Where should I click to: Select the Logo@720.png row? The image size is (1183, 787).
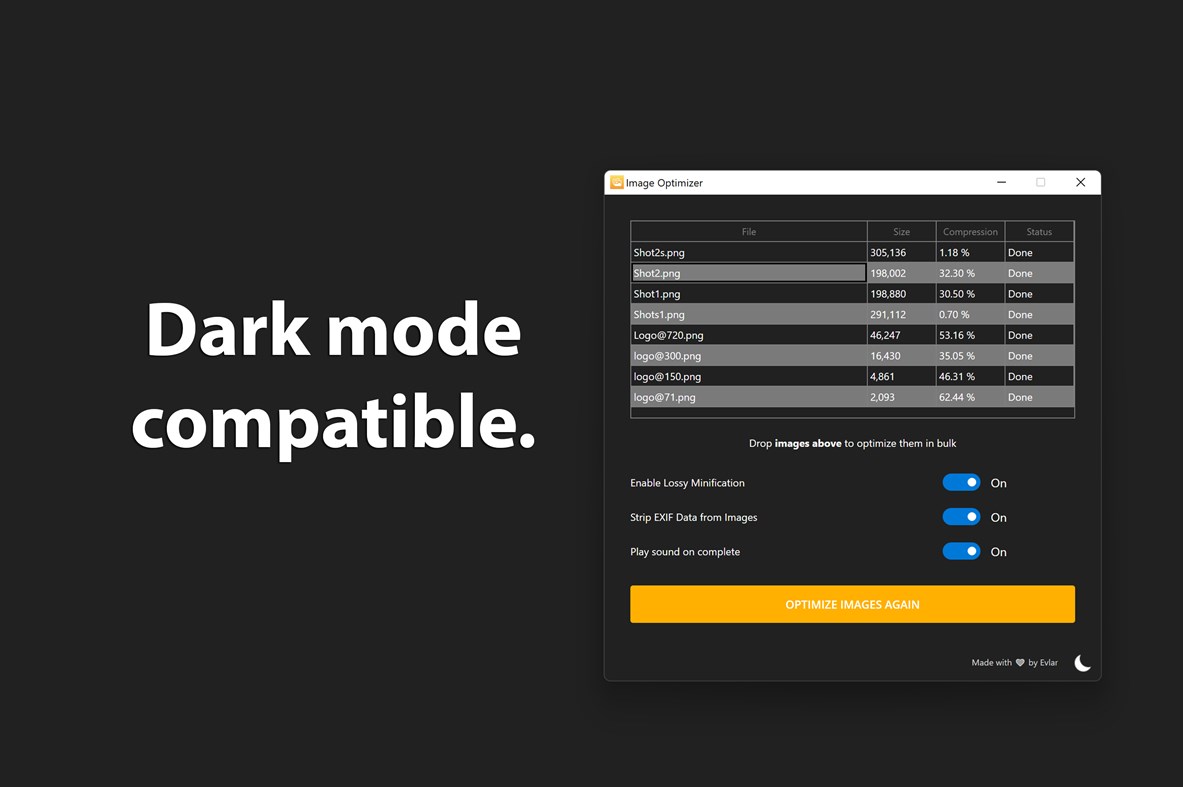click(748, 335)
